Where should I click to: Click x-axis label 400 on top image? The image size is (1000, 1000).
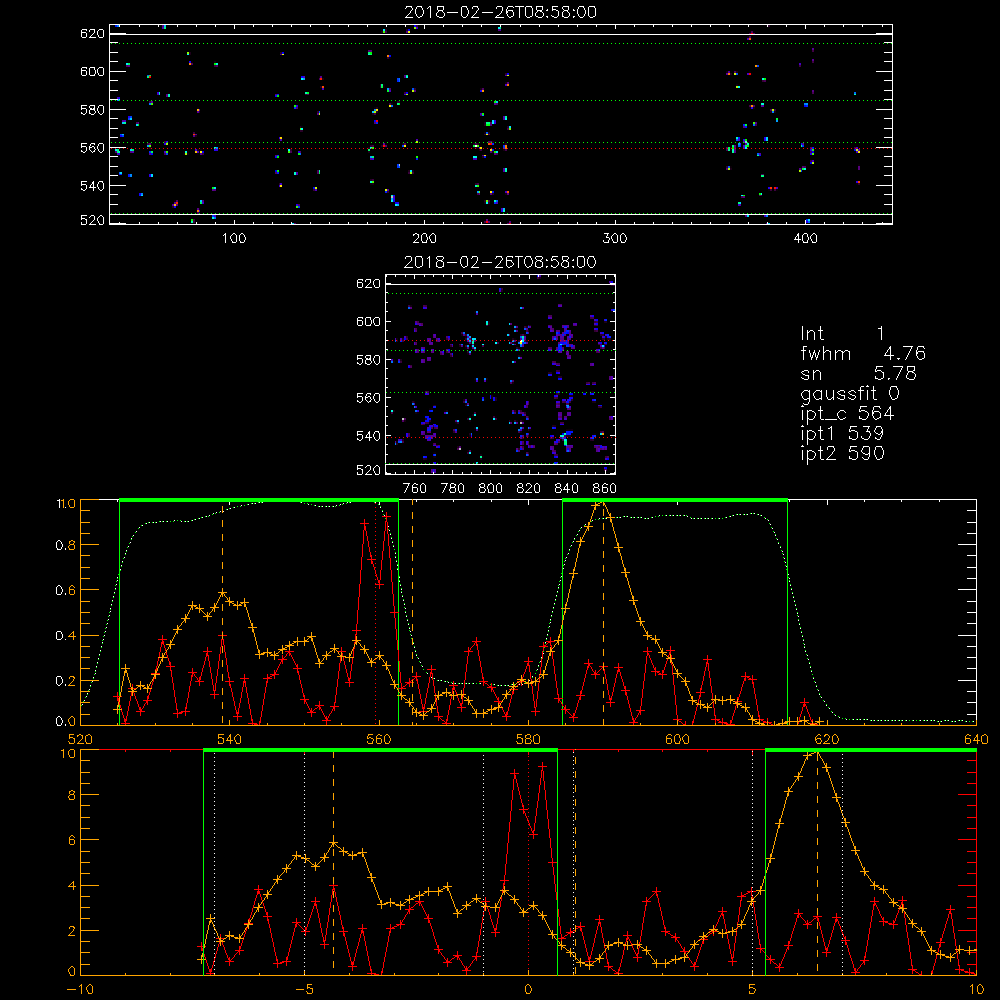805,239
